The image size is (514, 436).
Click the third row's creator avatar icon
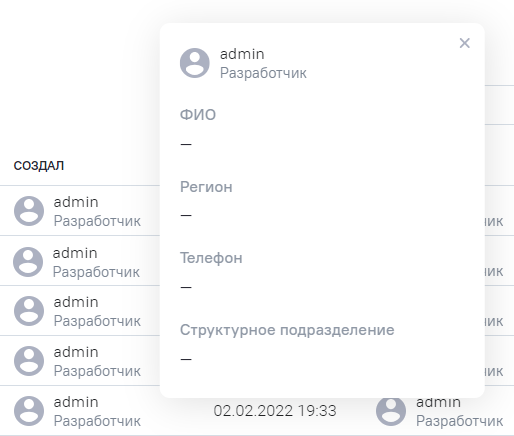point(29,311)
